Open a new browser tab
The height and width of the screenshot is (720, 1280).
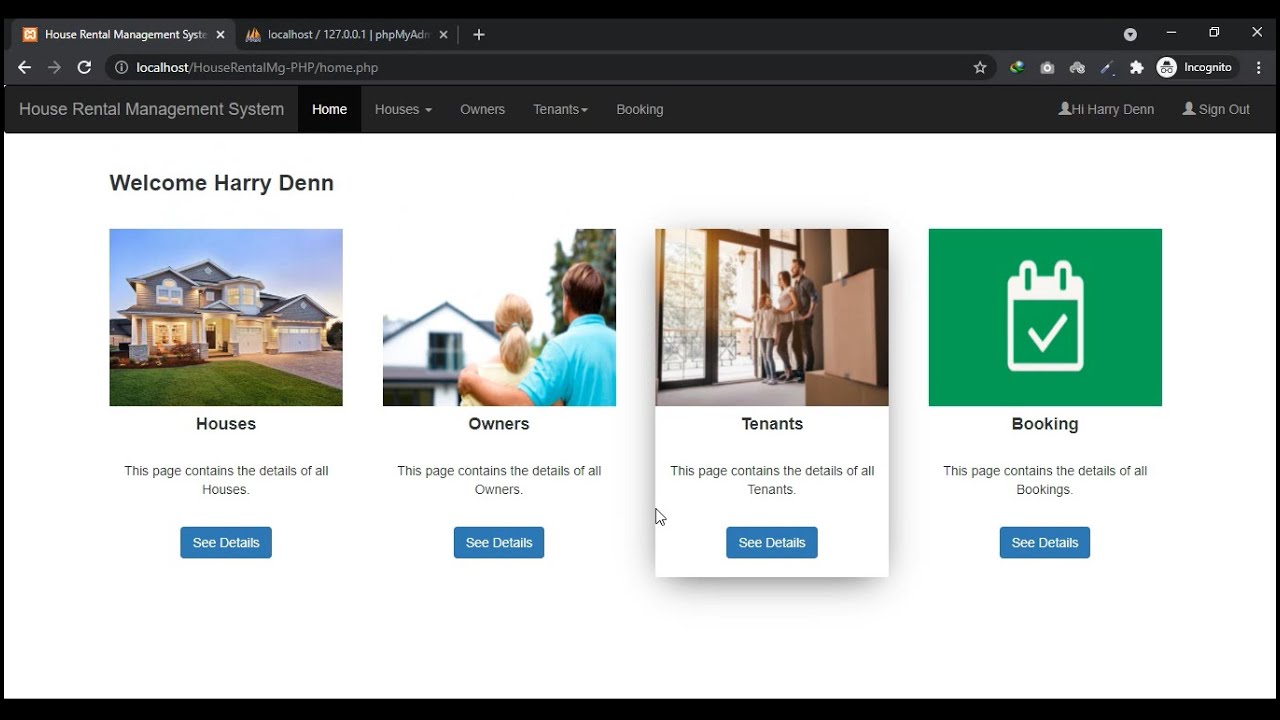(x=479, y=34)
